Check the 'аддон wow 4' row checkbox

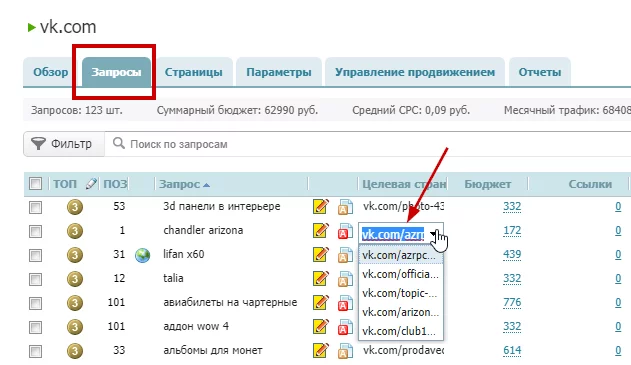click(x=35, y=327)
